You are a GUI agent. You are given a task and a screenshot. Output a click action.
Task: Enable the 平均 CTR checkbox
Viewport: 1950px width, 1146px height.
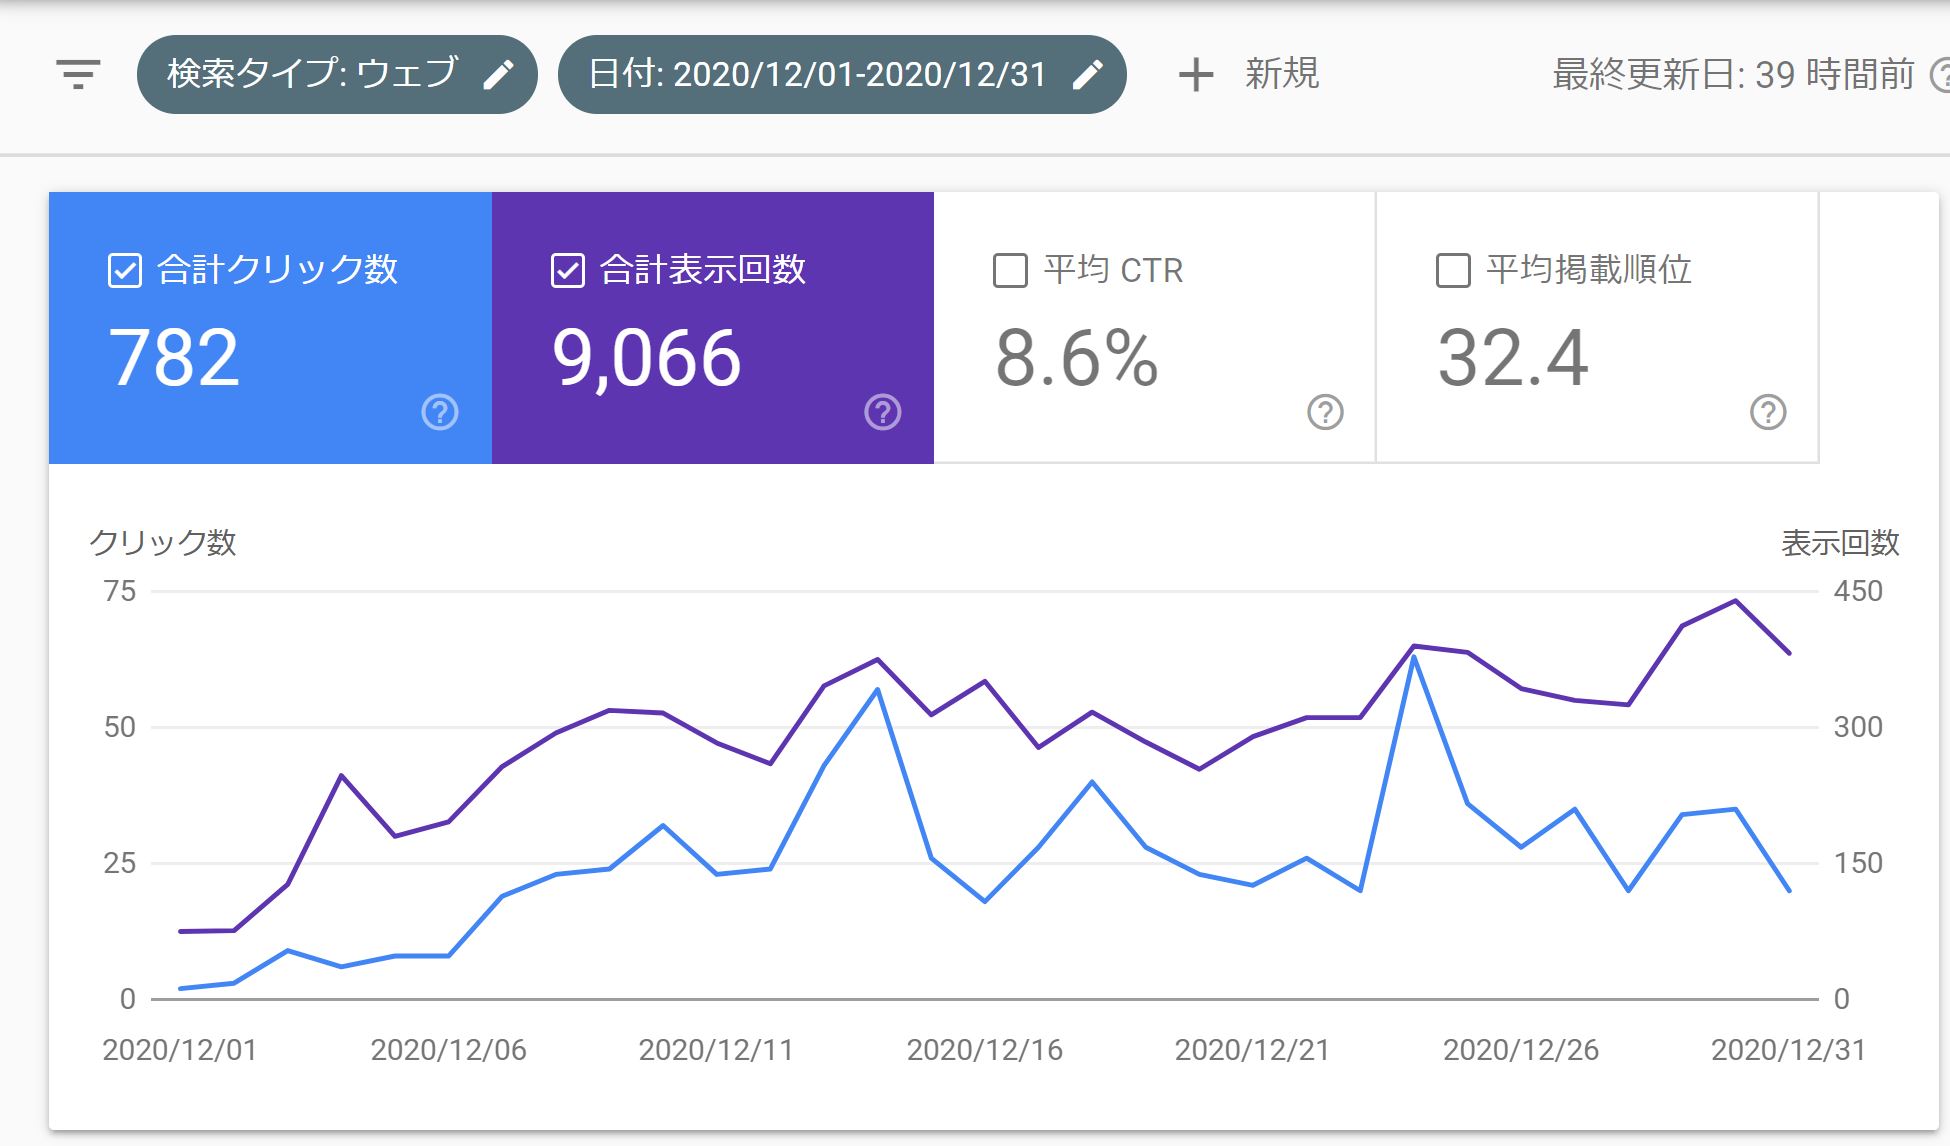pos(1010,270)
